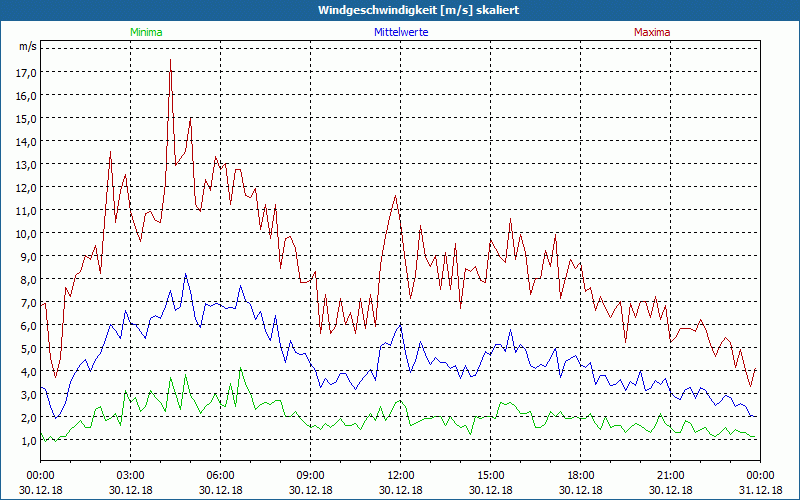Image resolution: width=800 pixels, height=500 pixels.
Task: Click the 14,0 axis value
Action: point(26,142)
